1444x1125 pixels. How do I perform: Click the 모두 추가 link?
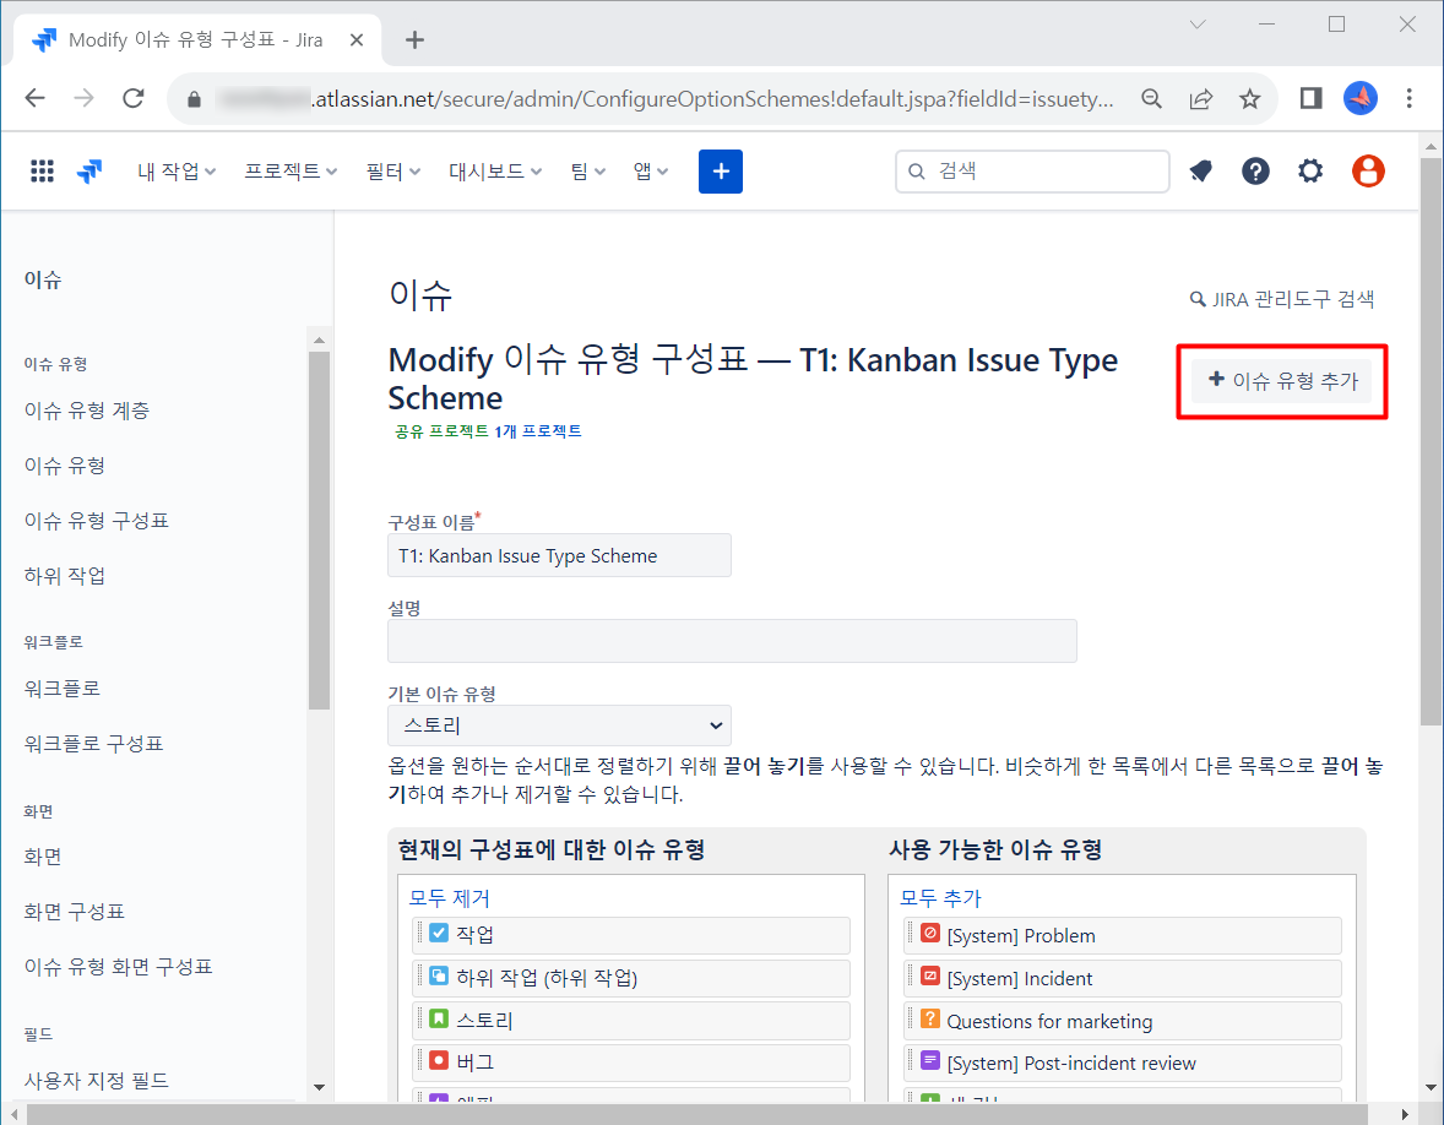(x=941, y=898)
